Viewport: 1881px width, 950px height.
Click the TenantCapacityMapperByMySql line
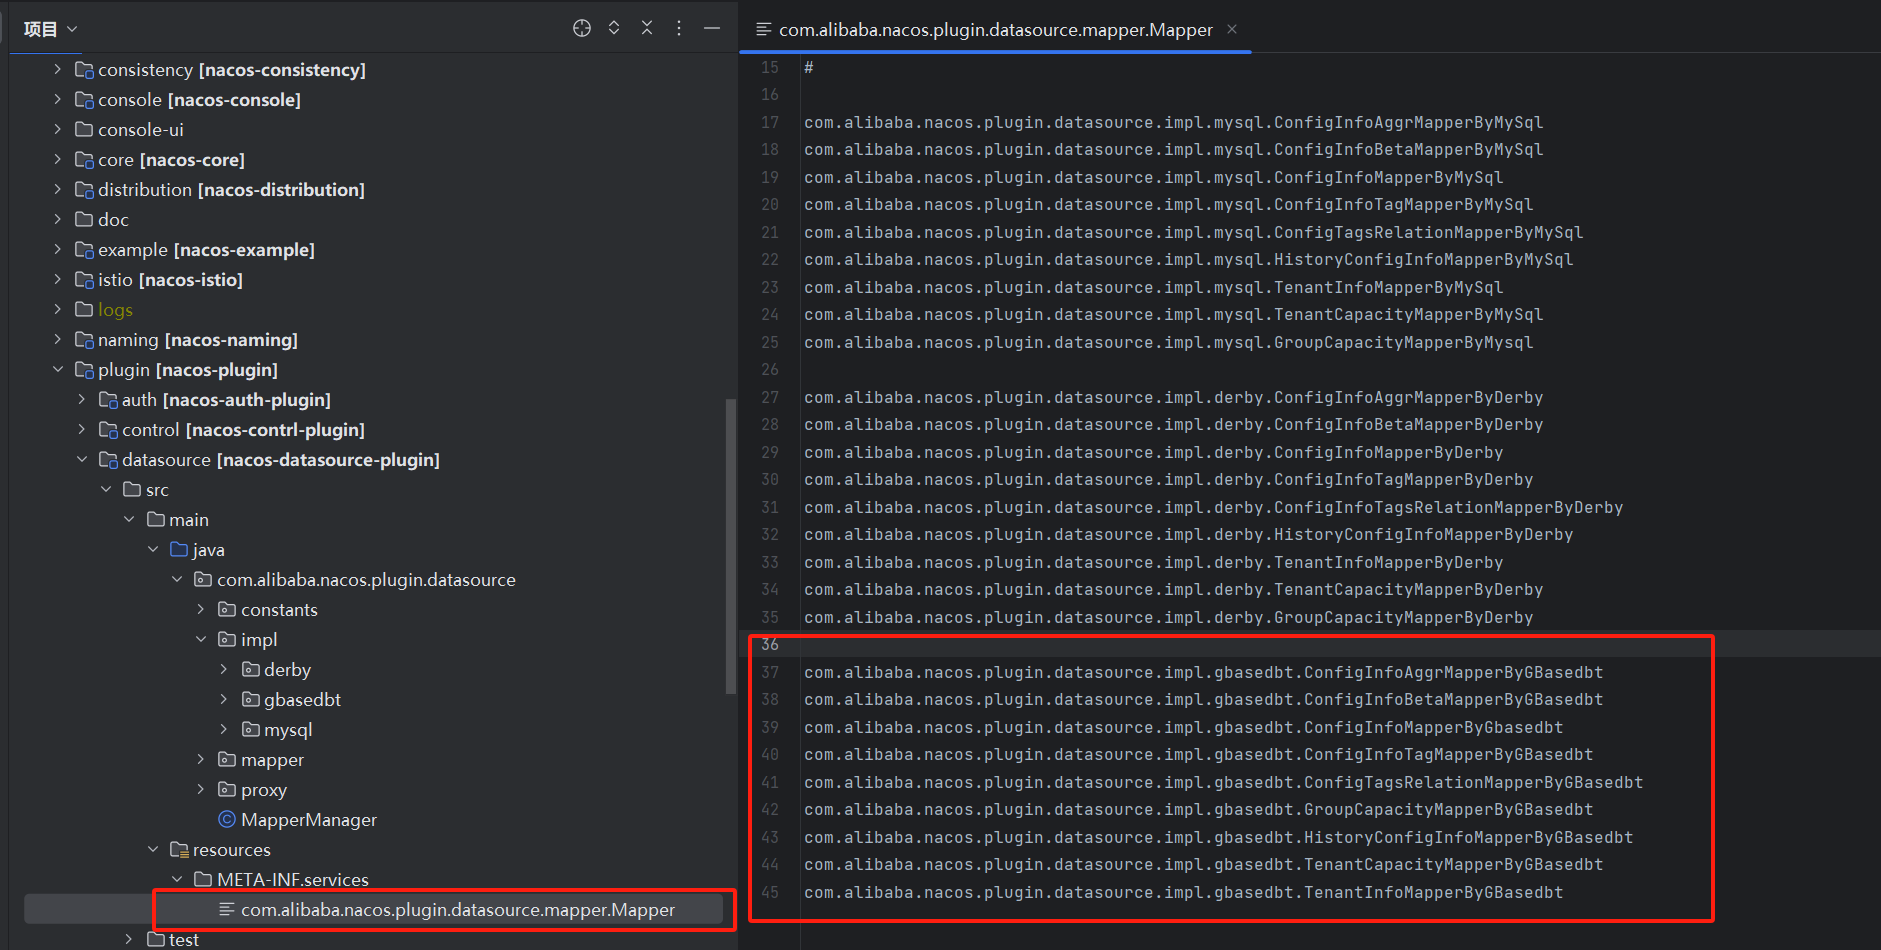tap(1174, 314)
